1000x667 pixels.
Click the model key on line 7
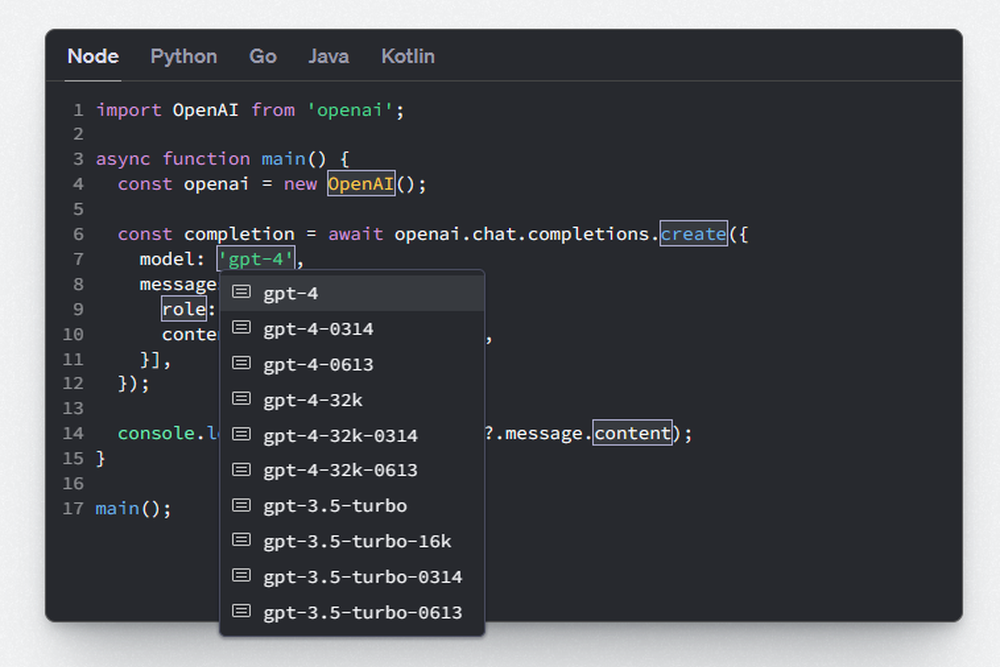[x=167, y=259]
